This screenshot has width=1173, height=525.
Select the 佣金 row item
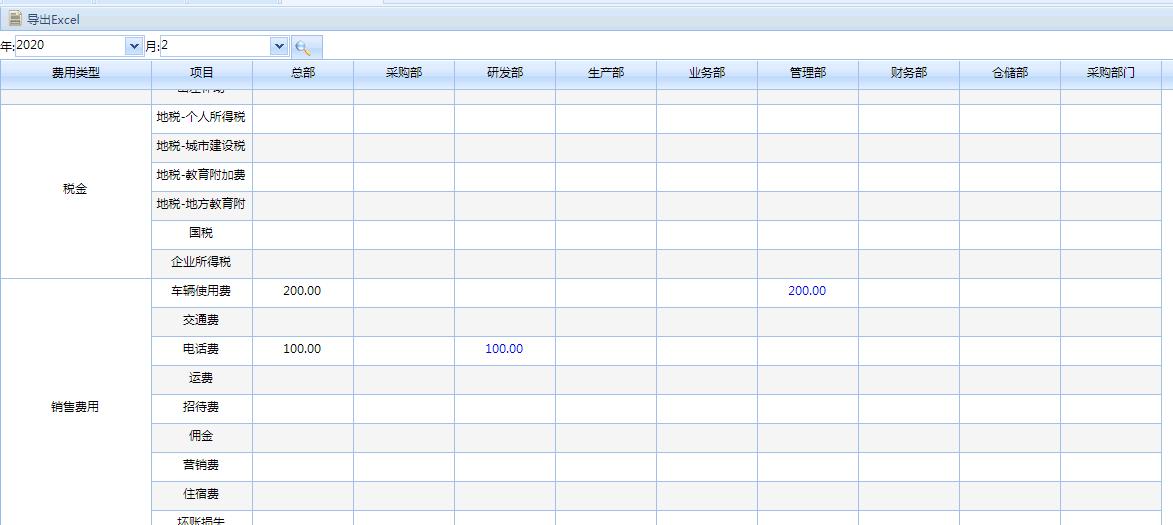coord(202,437)
